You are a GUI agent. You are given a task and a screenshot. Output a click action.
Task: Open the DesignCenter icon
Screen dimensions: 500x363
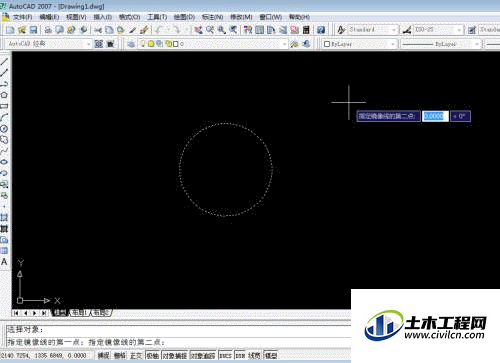(x=259, y=30)
